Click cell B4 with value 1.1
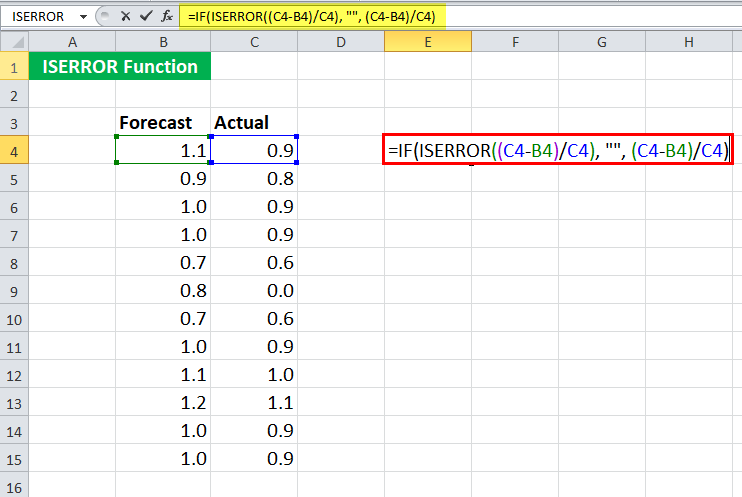This screenshot has width=742, height=497. [x=163, y=150]
